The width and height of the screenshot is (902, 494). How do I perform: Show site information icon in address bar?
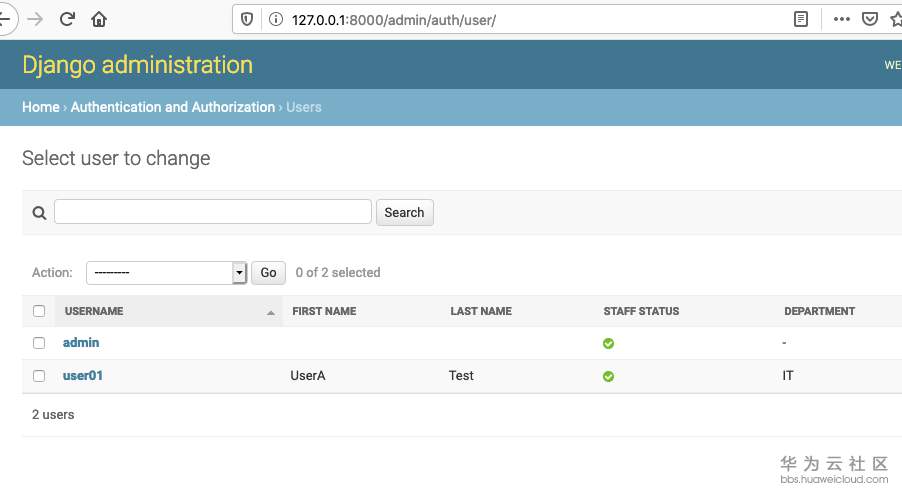coord(276,20)
